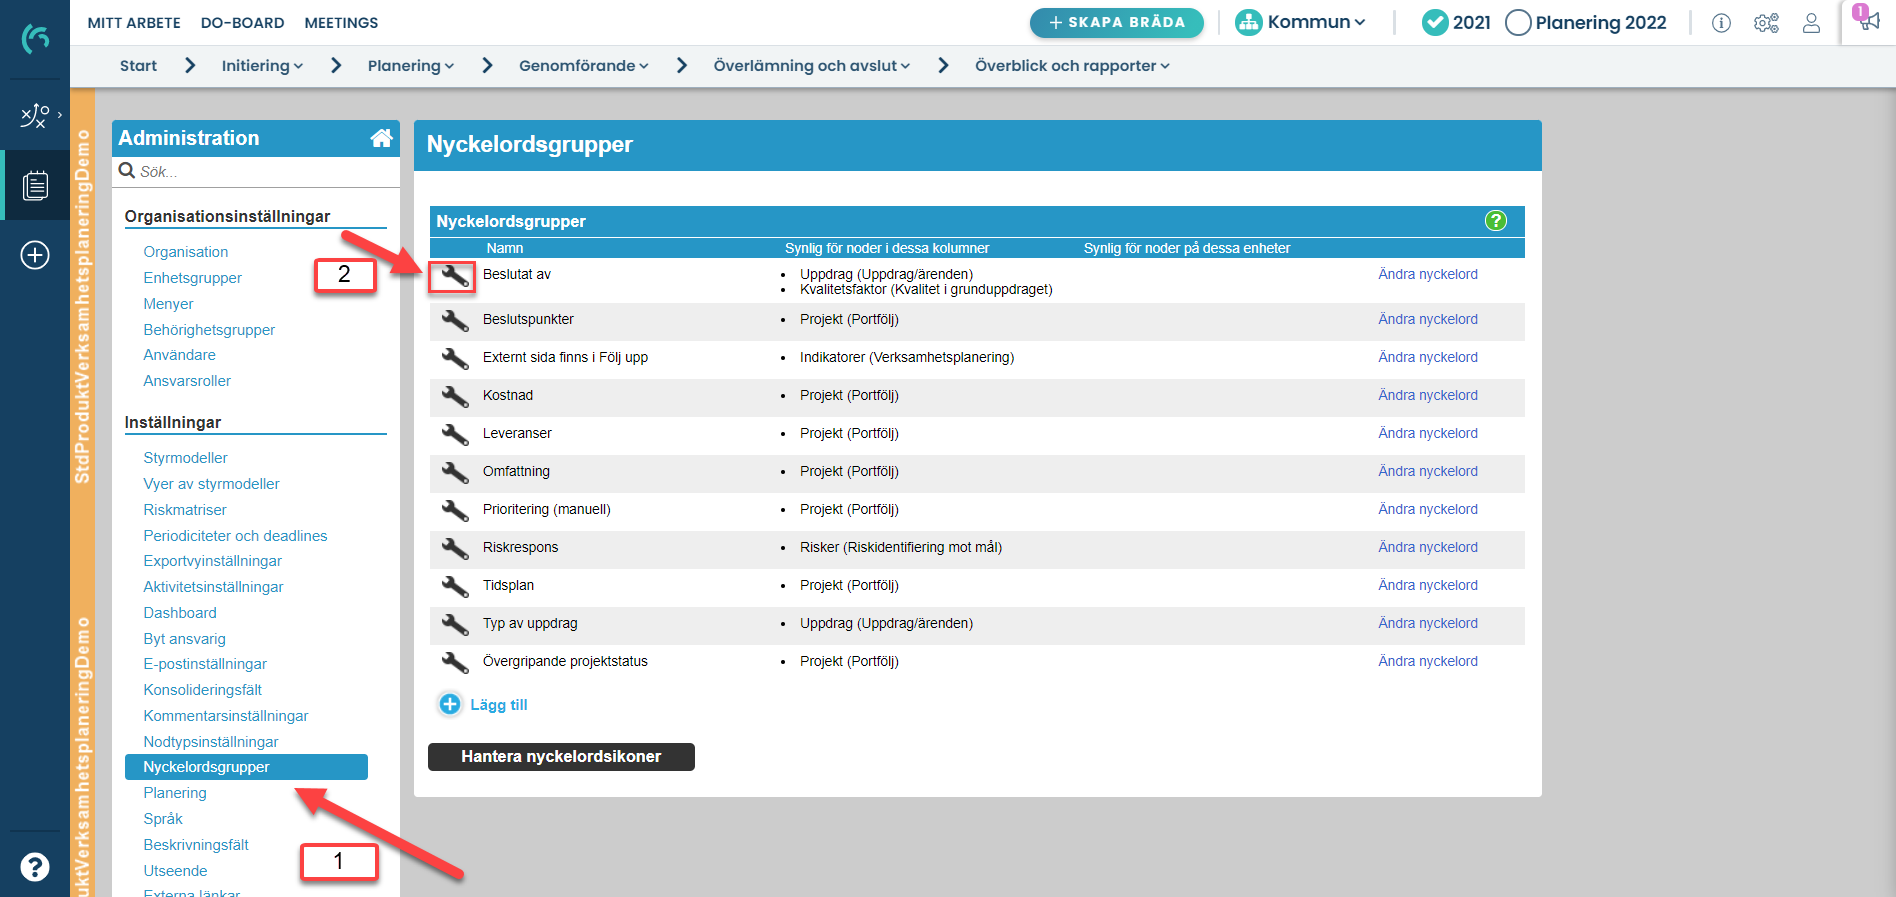Image resolution: width=1896 pixels, height=897 pixels.
Task: Open Nodtypsinställningar in settings list
Action: [211, 742]
